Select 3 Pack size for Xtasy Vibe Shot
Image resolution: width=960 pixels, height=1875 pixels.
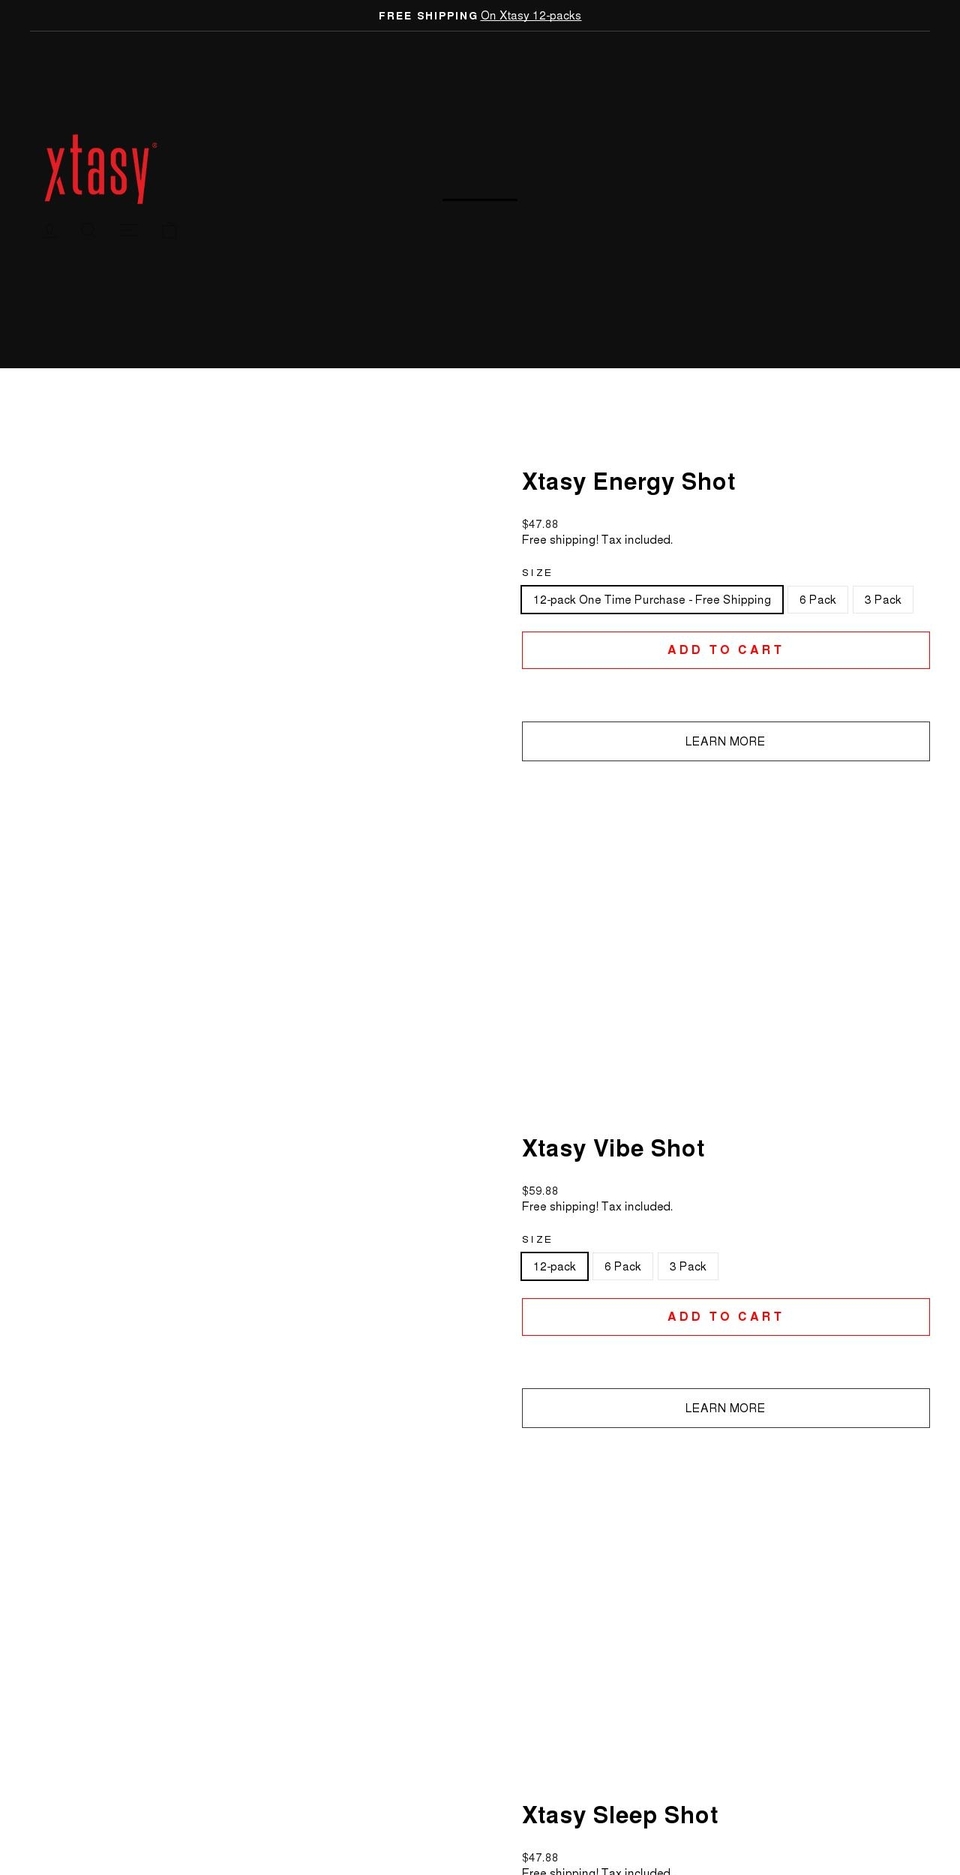tap(687, 1266)
